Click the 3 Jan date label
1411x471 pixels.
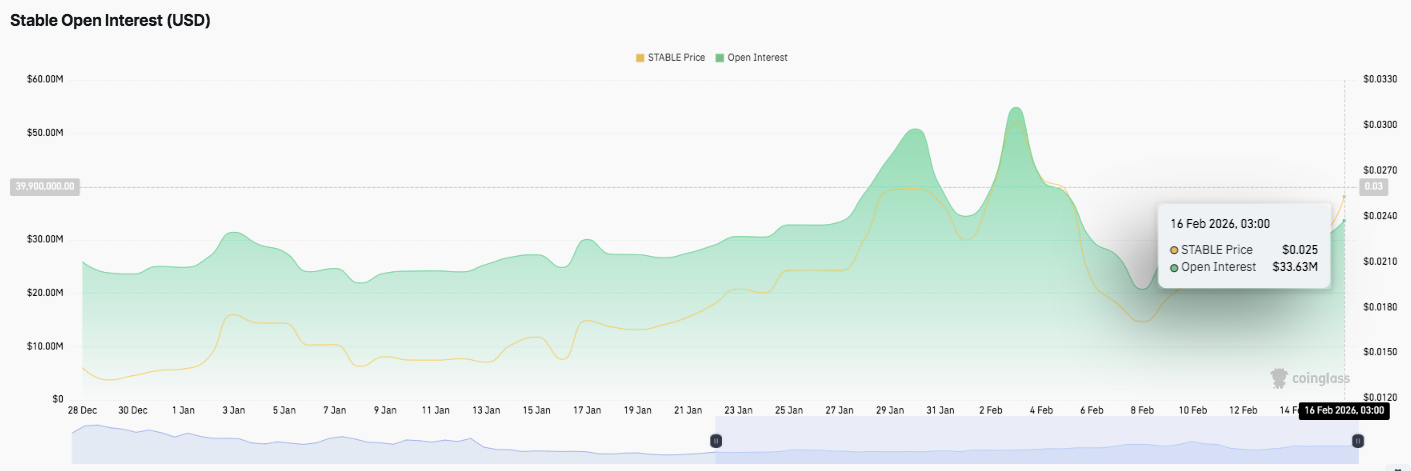click(x=234, y=410)
